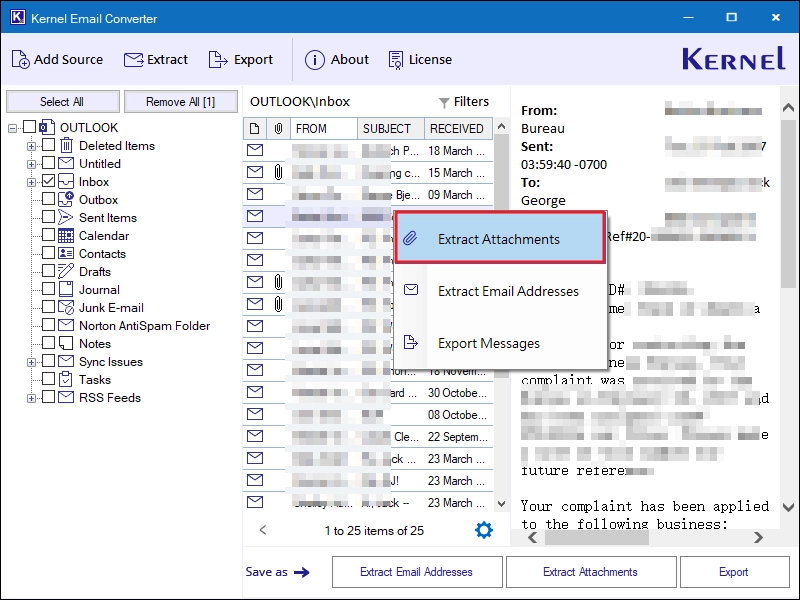Viewport: 800px width, 600px height.
Task: Click the Add Source toolbar icon
Action: coord(20,60)
